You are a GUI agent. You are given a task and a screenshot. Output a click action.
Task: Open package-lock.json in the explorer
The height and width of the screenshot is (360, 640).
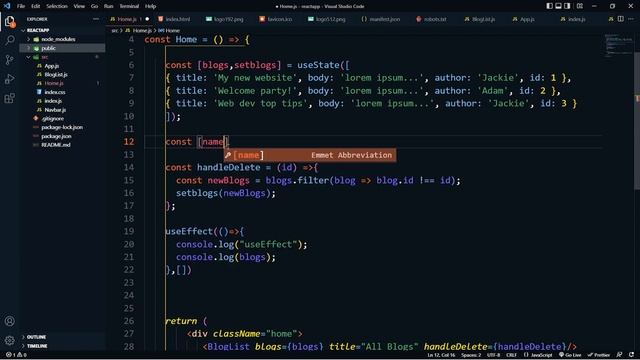(62, 127)
